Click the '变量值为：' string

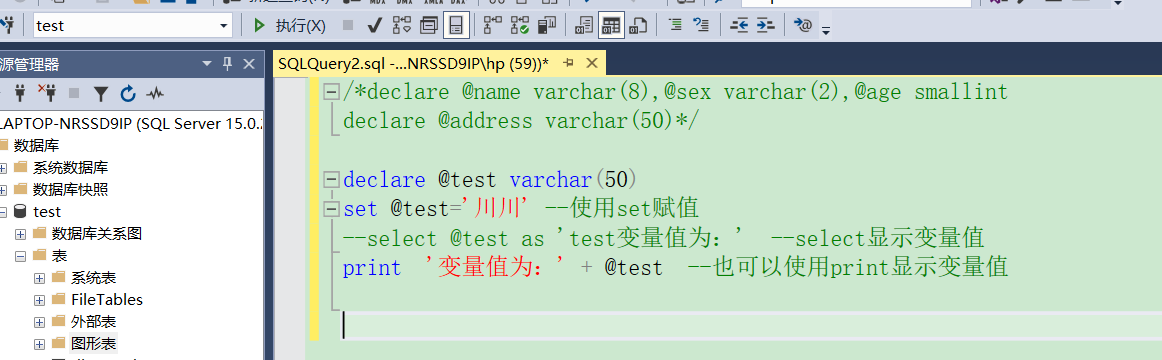[496, 267]
